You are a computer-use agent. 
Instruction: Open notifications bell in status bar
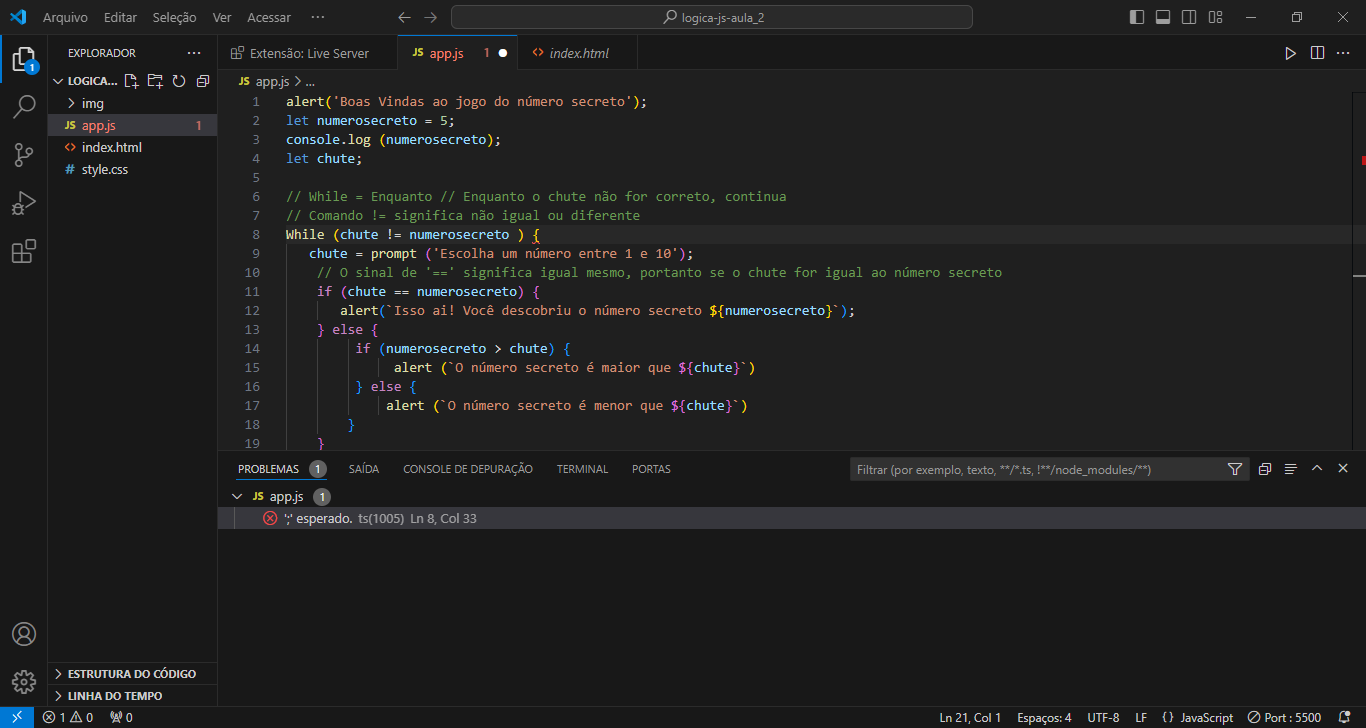(x=1344, y=717)
